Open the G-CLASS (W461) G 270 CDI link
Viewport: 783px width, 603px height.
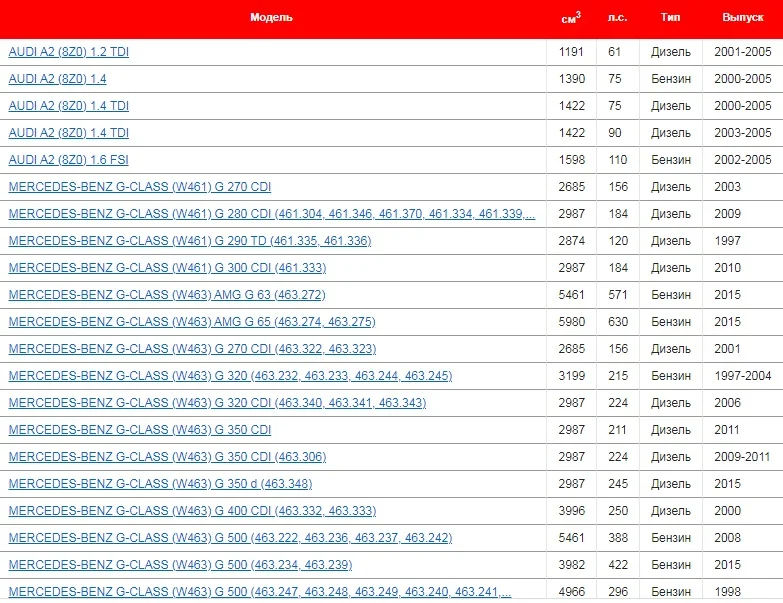coord(140,187)
